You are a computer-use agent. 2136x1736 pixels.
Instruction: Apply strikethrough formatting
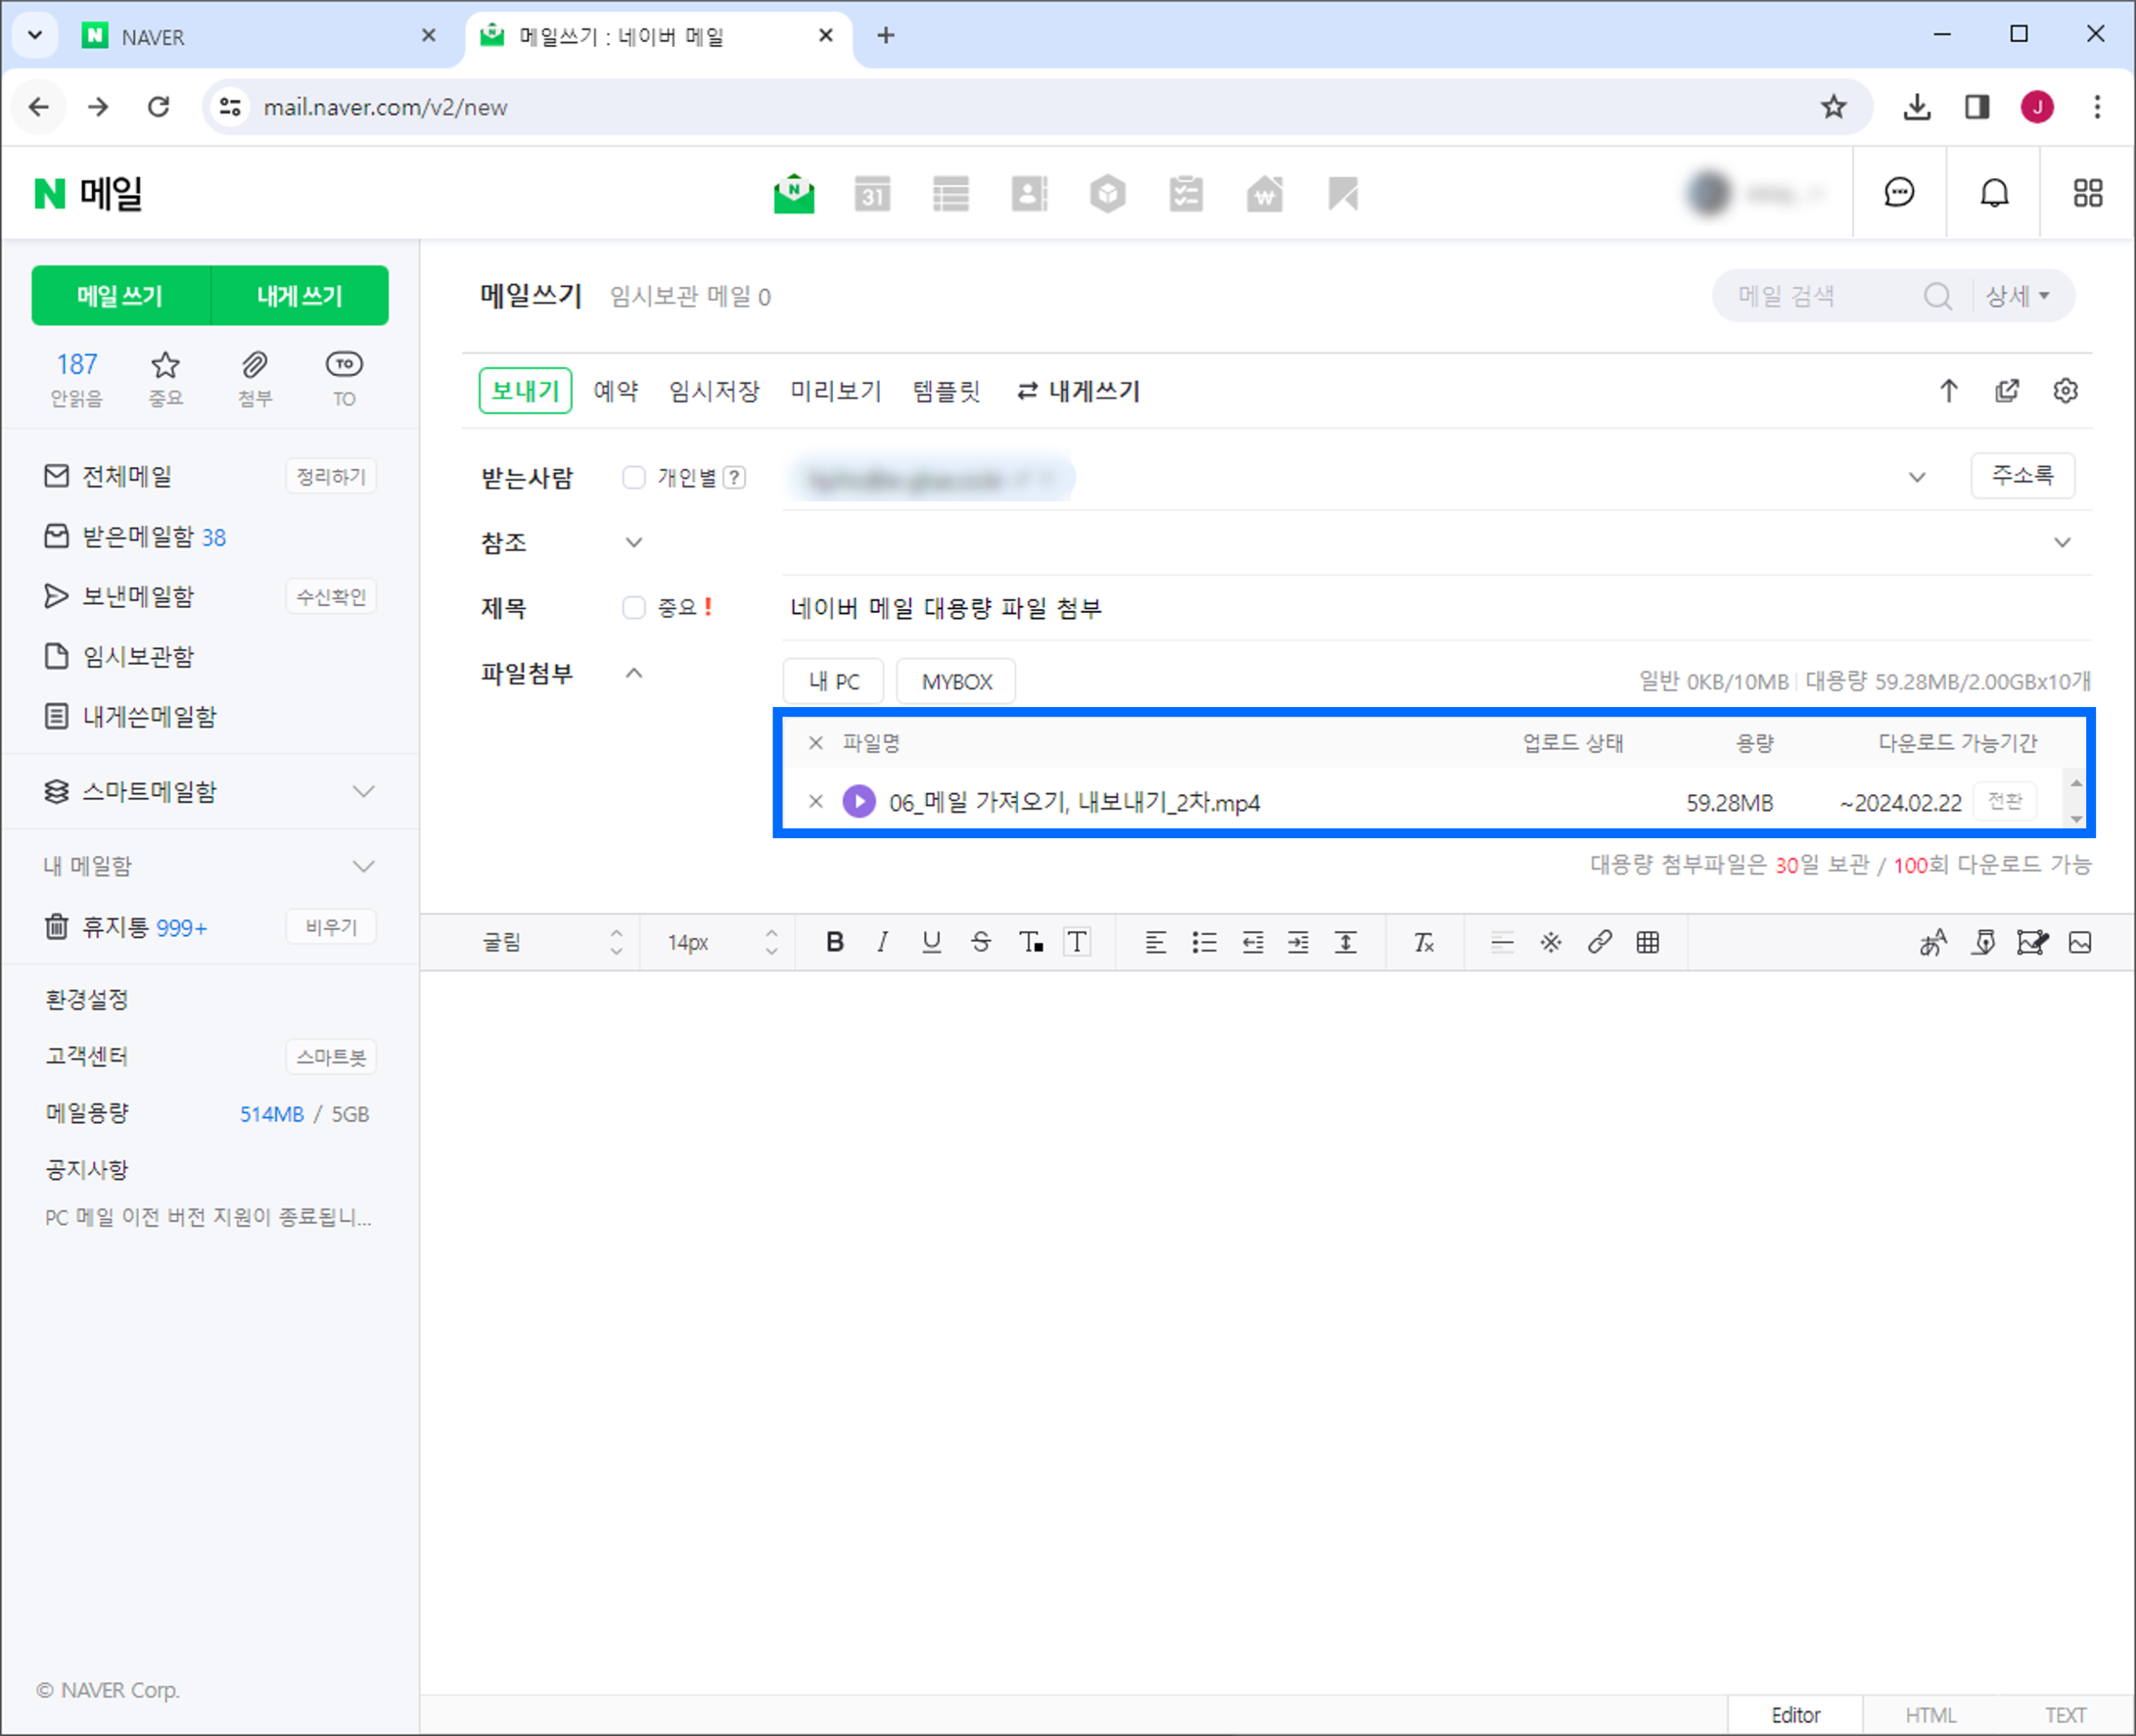click(980, 942)
